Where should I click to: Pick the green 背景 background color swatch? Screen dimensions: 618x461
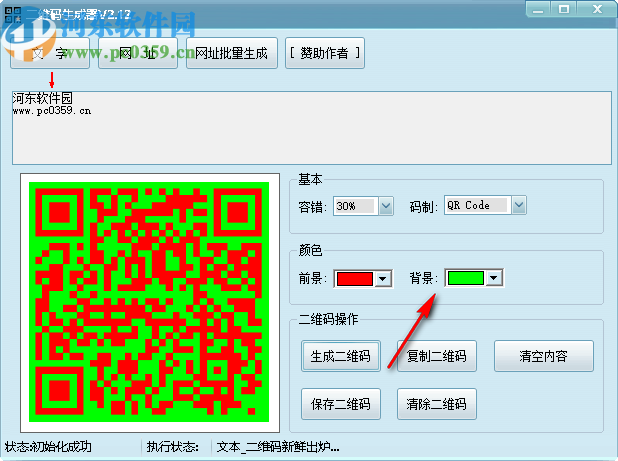(466, 278)
